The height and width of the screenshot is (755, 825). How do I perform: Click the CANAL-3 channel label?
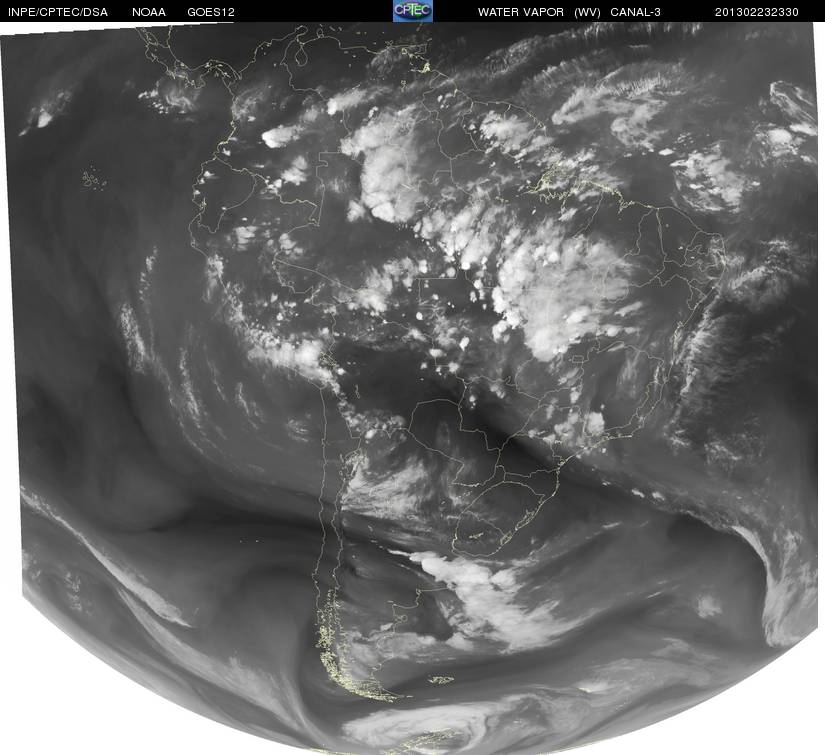tap(635, 12)
